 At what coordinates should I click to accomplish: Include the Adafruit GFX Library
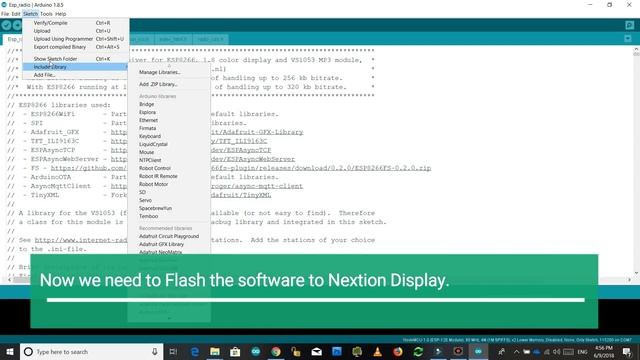tap(169, 244)
